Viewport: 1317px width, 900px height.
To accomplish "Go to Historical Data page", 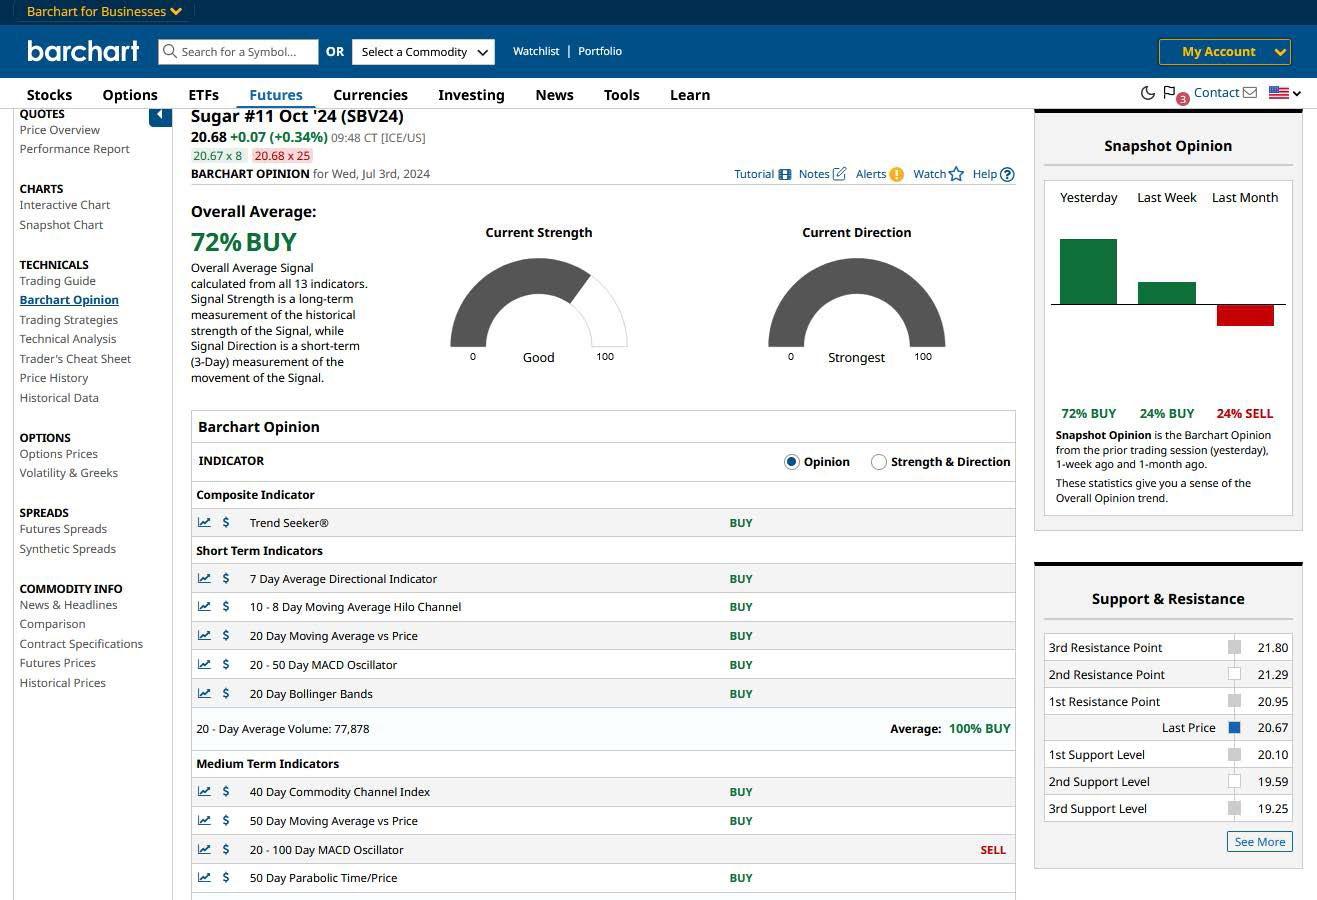I will (x=59, y=398).
